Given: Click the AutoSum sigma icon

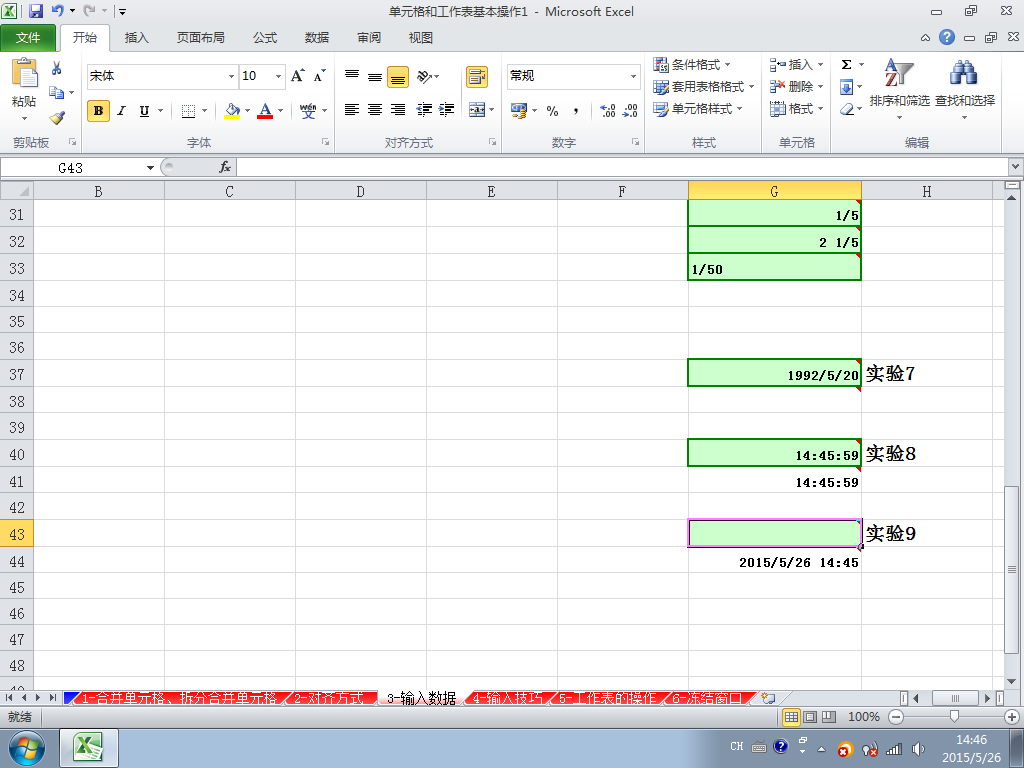Looking at the screenshot, I should point(846,65).
